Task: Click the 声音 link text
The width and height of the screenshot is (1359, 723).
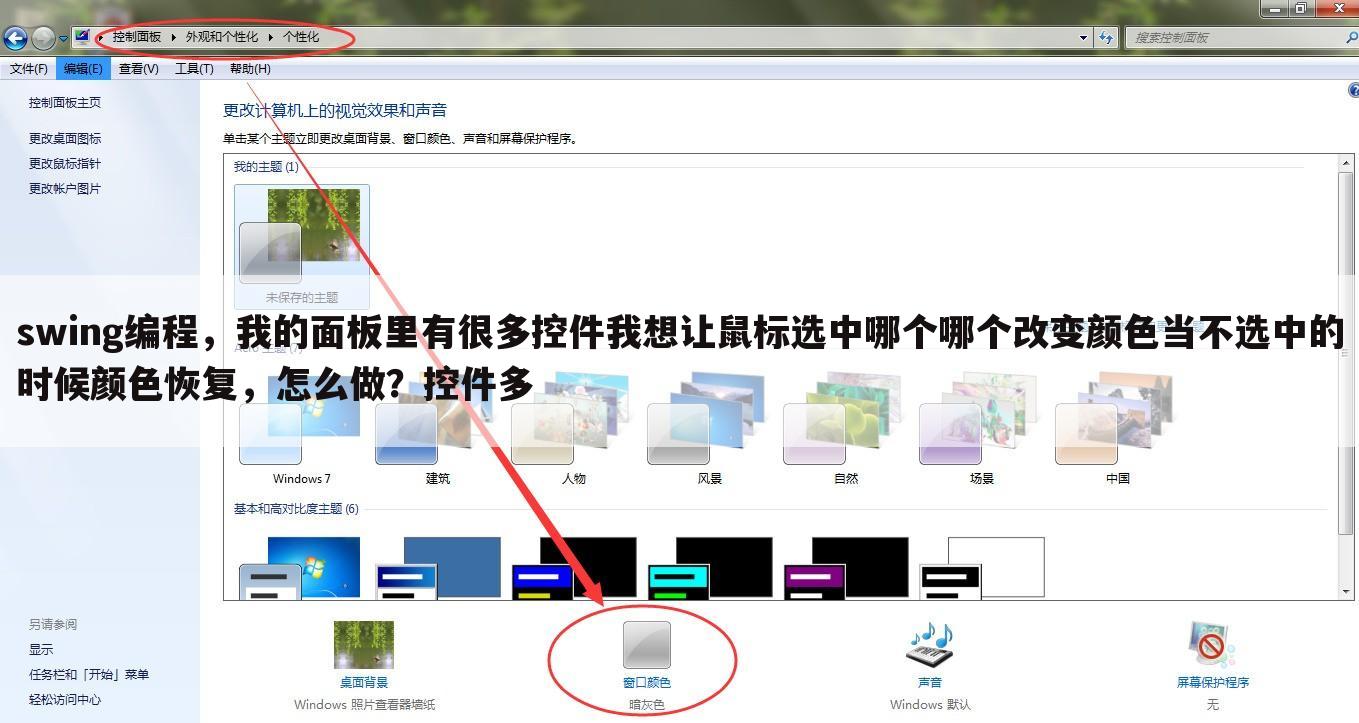Action: 929,682
